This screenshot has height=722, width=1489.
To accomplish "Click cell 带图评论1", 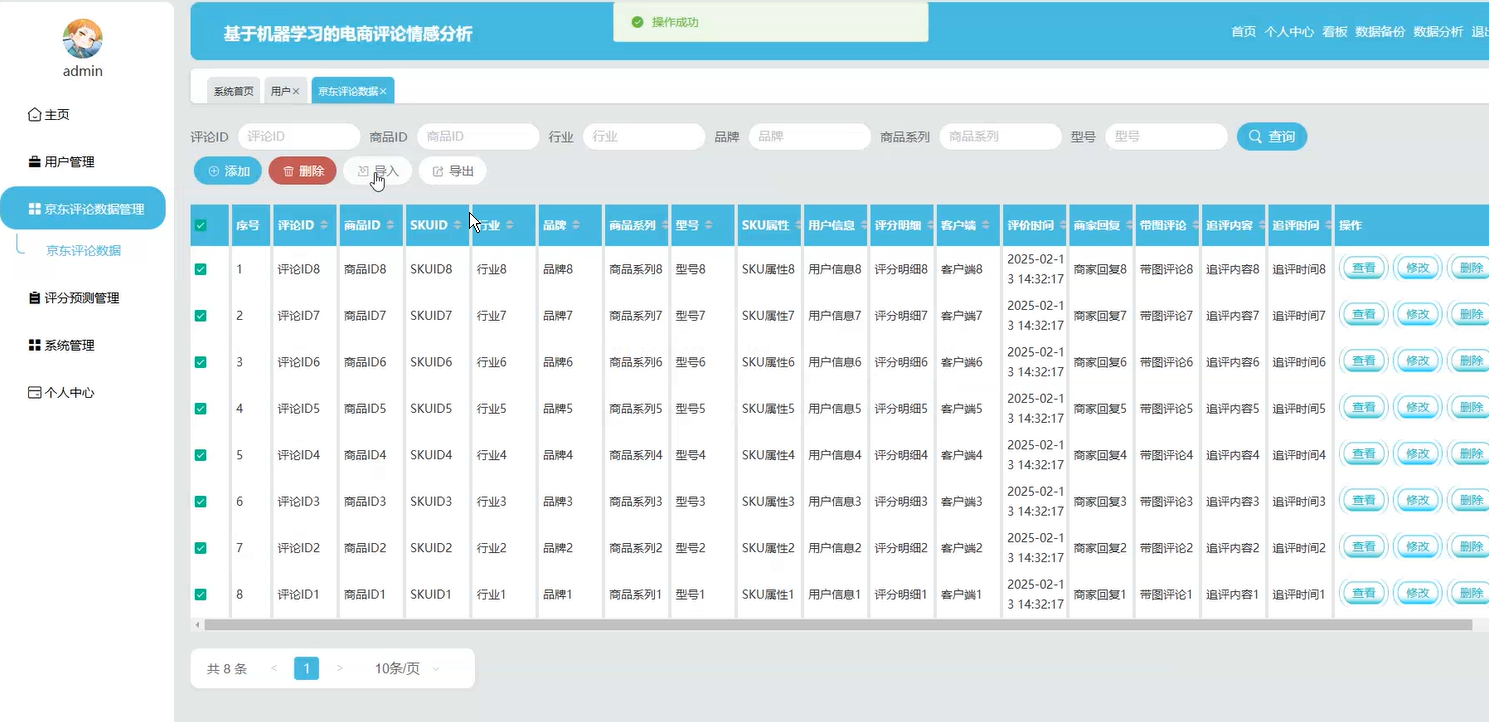I will [1166, 595].
